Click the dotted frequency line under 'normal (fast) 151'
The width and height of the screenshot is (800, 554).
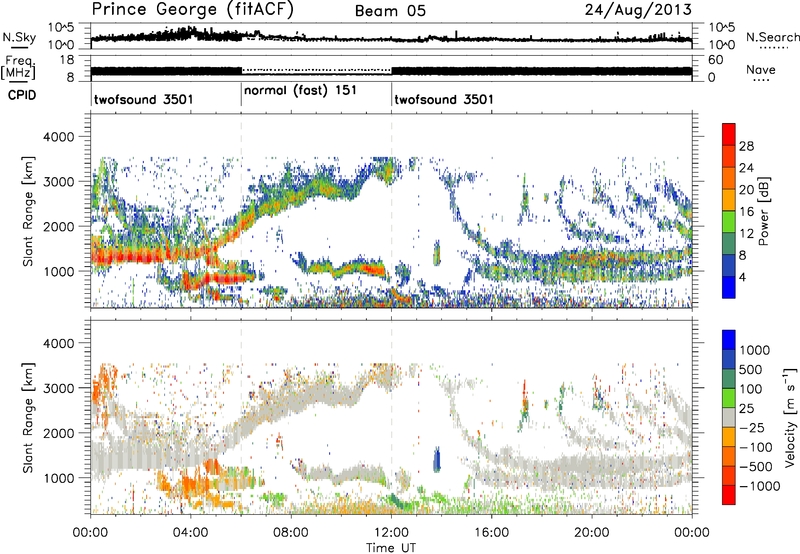pos(316,70)
